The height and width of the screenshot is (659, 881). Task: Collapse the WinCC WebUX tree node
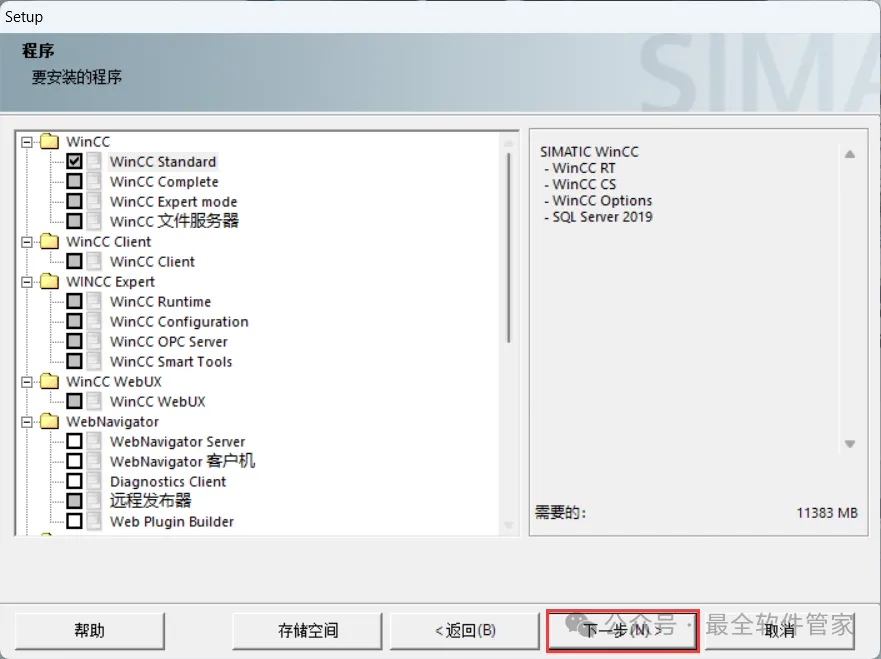[26, 382]
